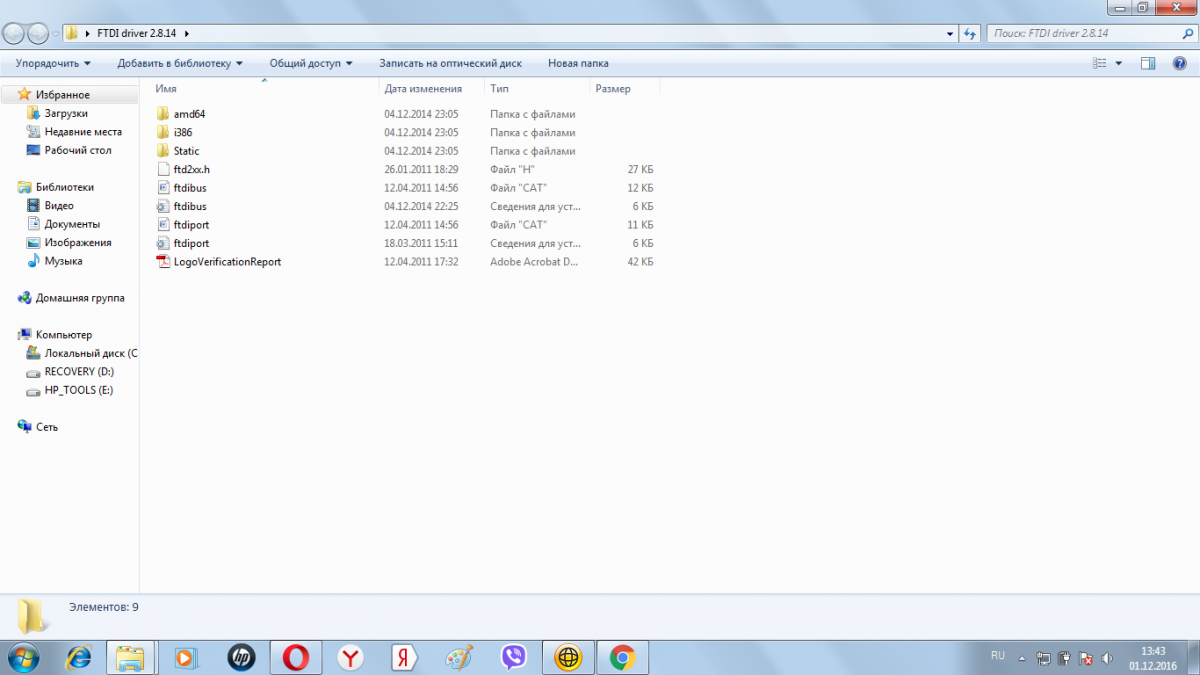Open the Музыка library
The width and height of the screenshot is (1200, 675).
[63, 261]
